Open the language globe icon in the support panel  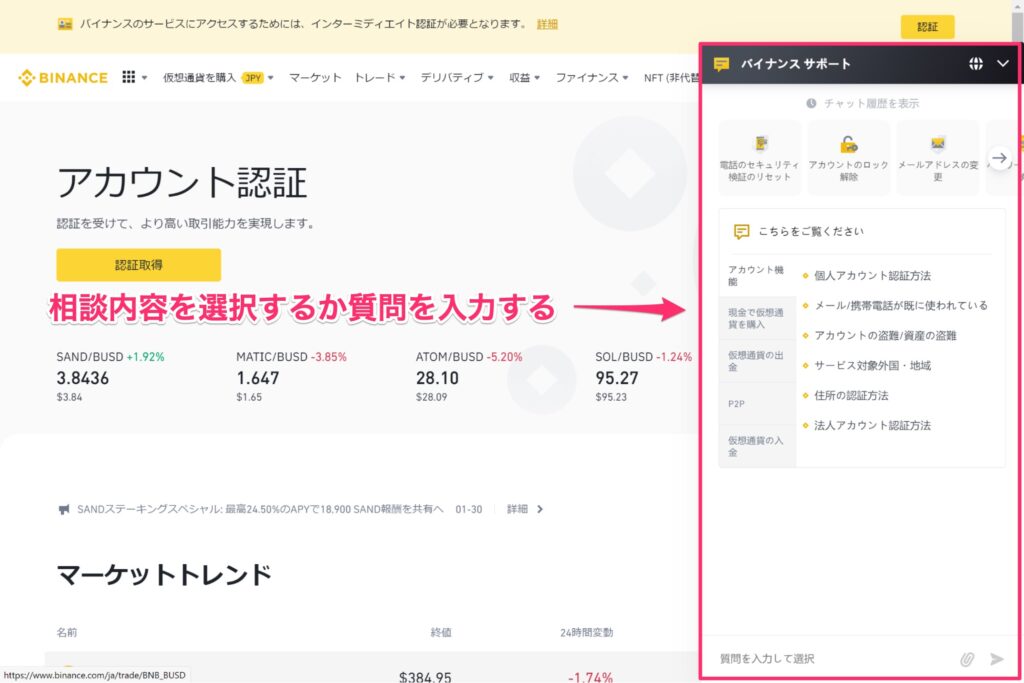976,63
